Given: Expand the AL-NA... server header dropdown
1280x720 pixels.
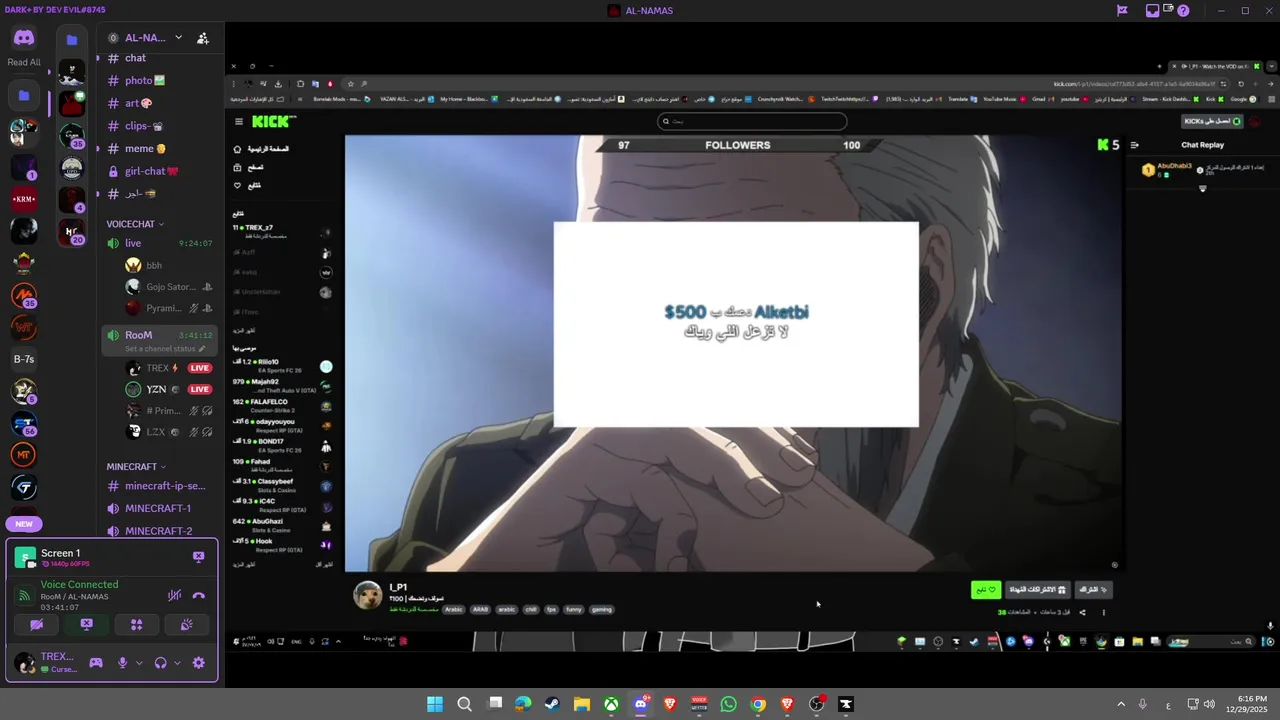Looking at the screenshot, I should click(178, 38).
